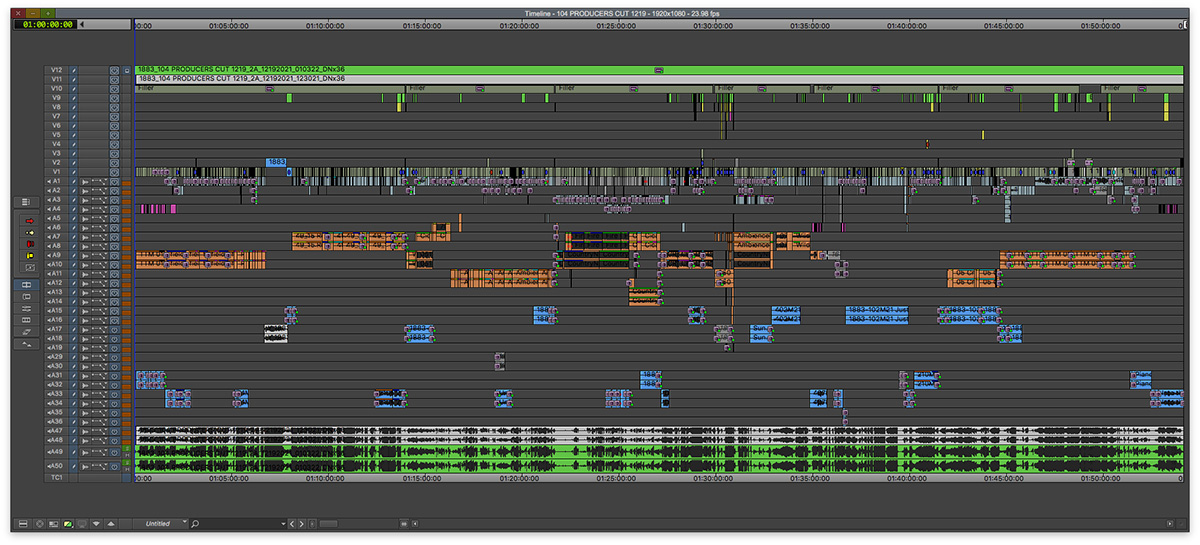Select the yellow Extract/Splice-in segment arrow tool
This screenshot has width=1200, height=545.
pyautogui.click(x=30, y=232)
